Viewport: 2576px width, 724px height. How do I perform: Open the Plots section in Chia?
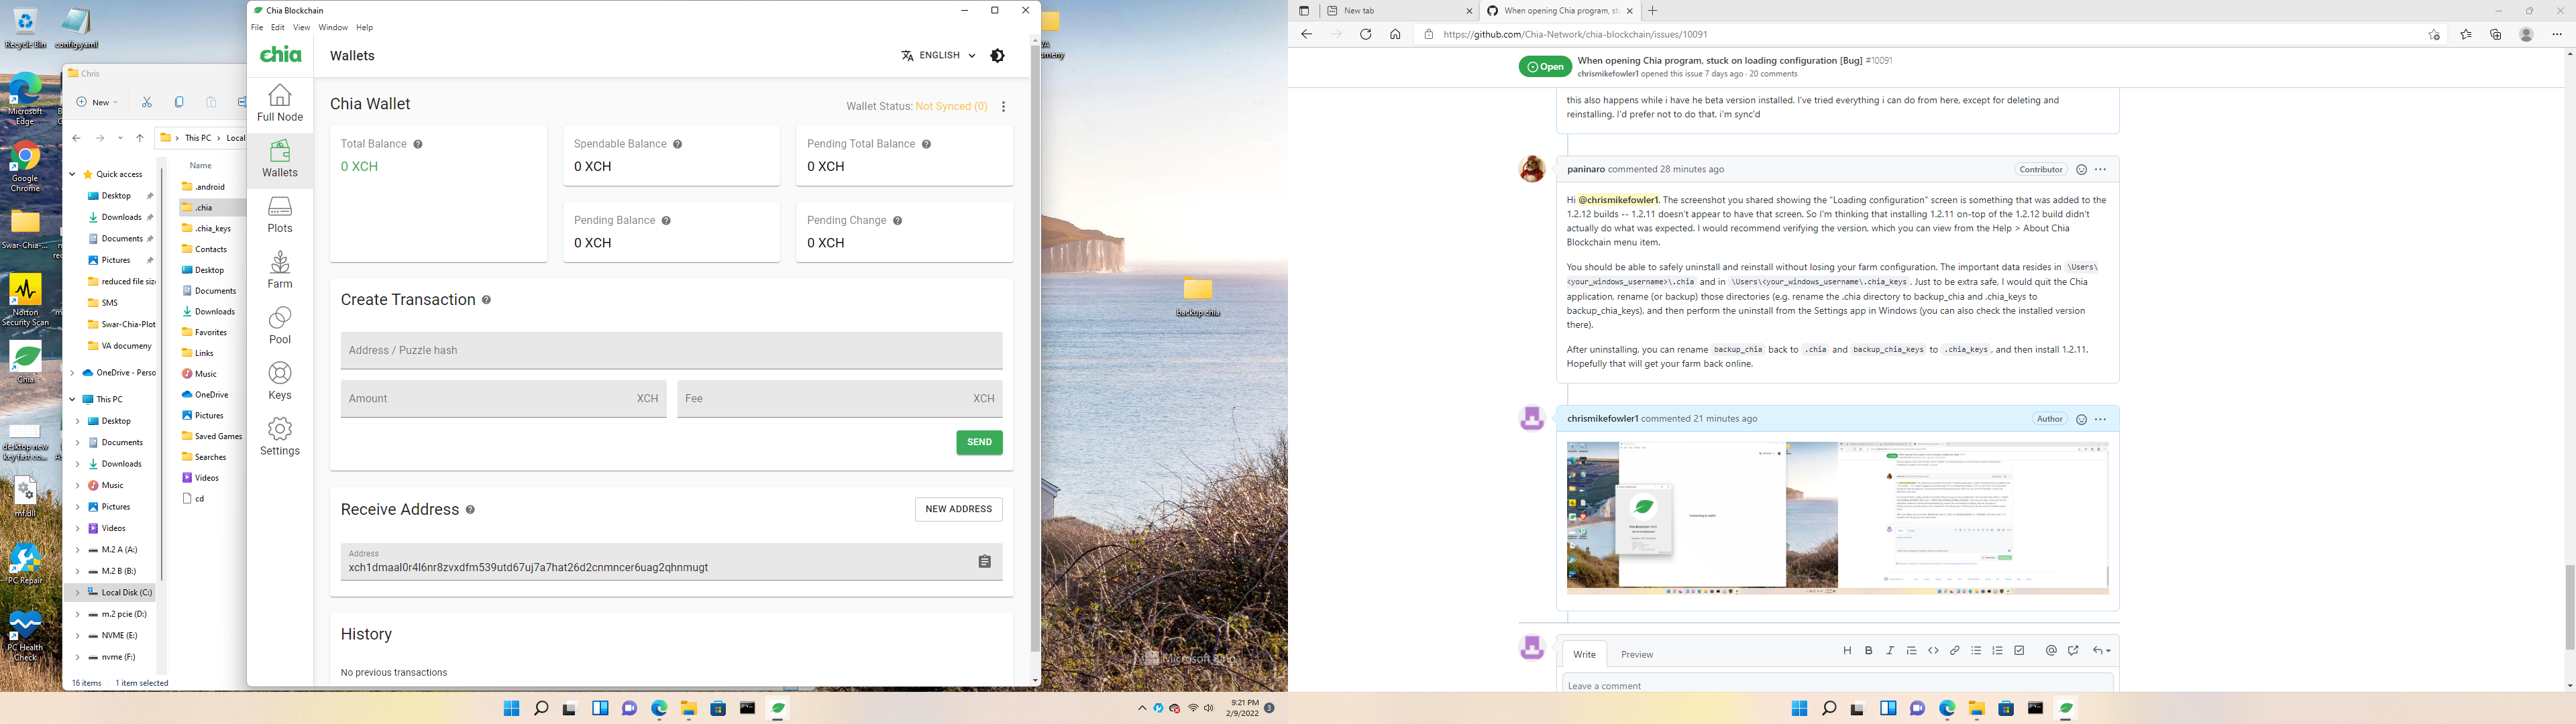pyautogui.click(x=280, y=212)
